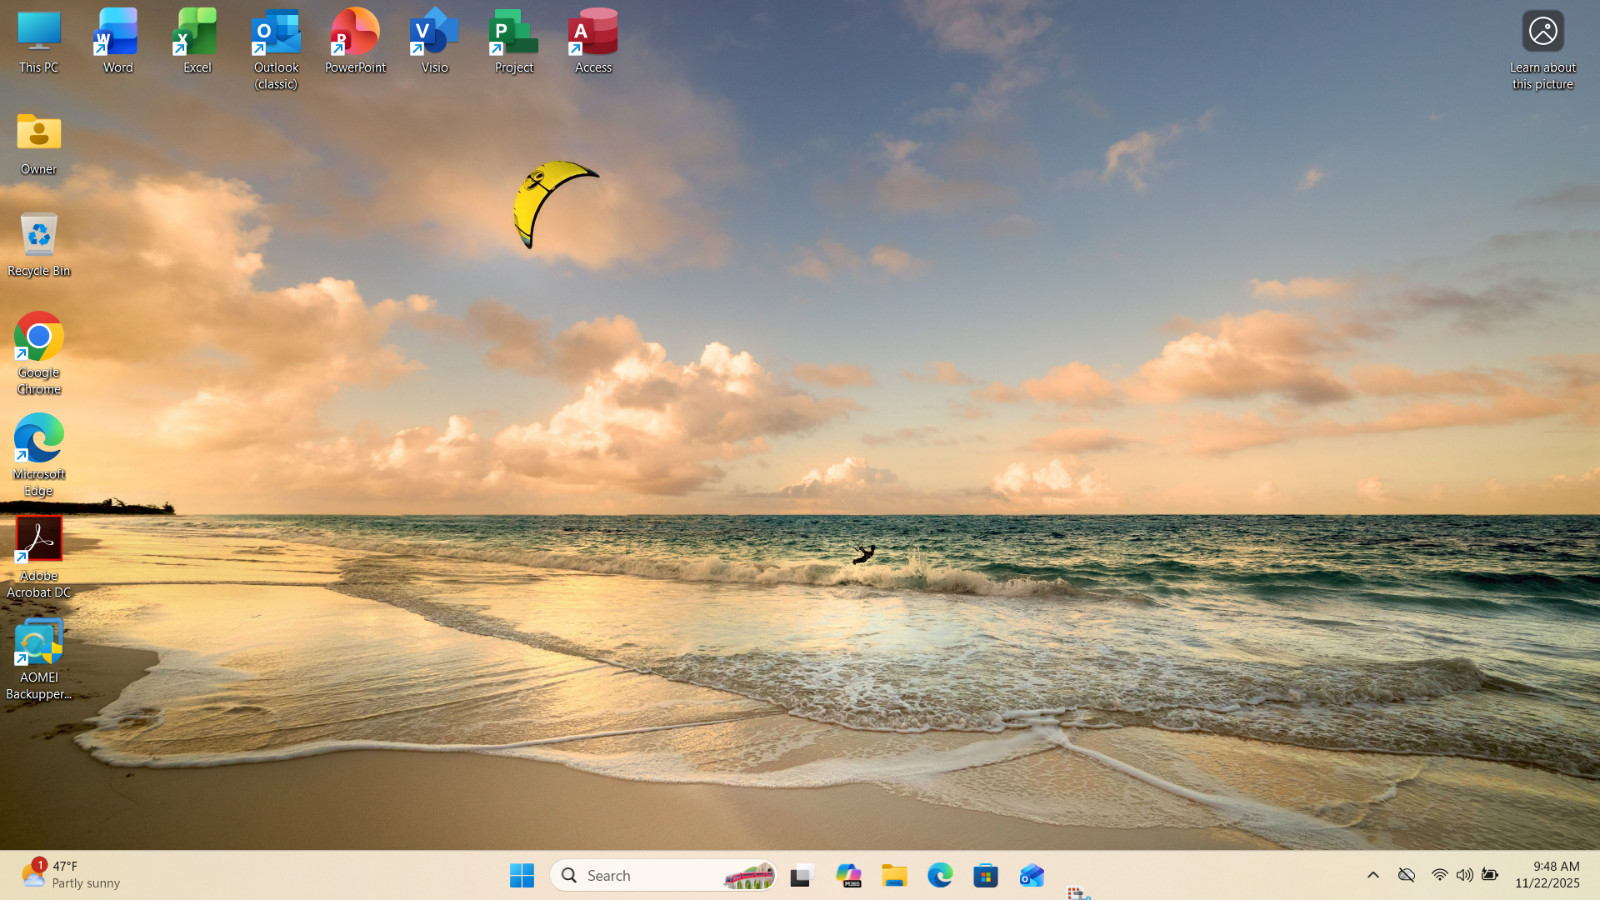Screen dimensions: 1600x900
Task: Open the clock and date flyout
Action: tap(1547, 875)
